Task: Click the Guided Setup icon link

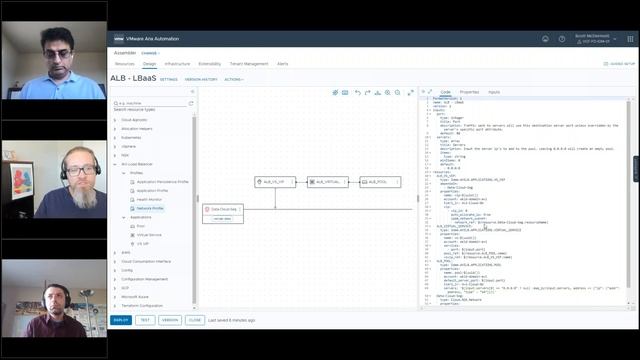Action: (x=619, y=64)
